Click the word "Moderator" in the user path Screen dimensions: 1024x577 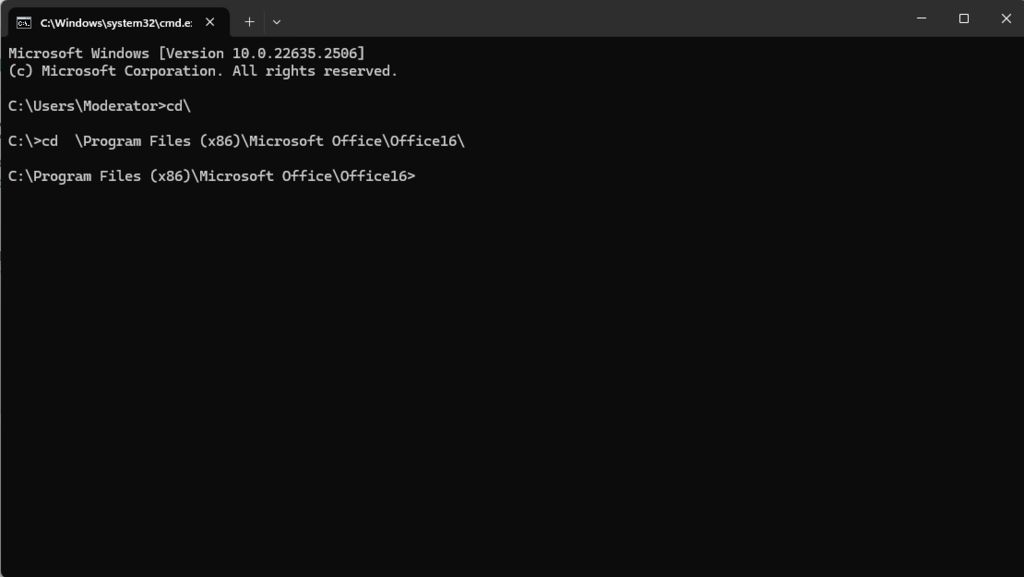120,106
